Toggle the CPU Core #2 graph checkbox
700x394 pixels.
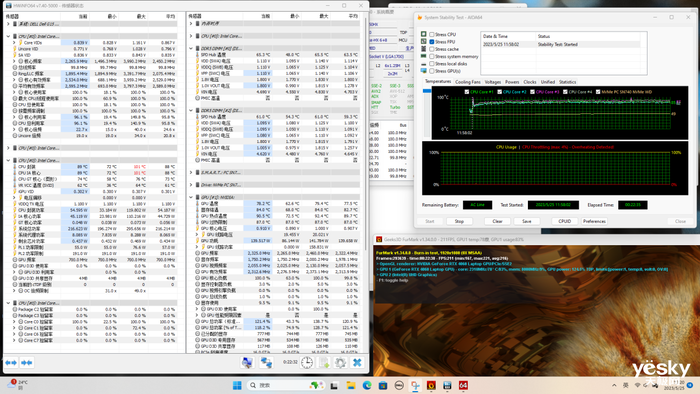click(500, 92)
